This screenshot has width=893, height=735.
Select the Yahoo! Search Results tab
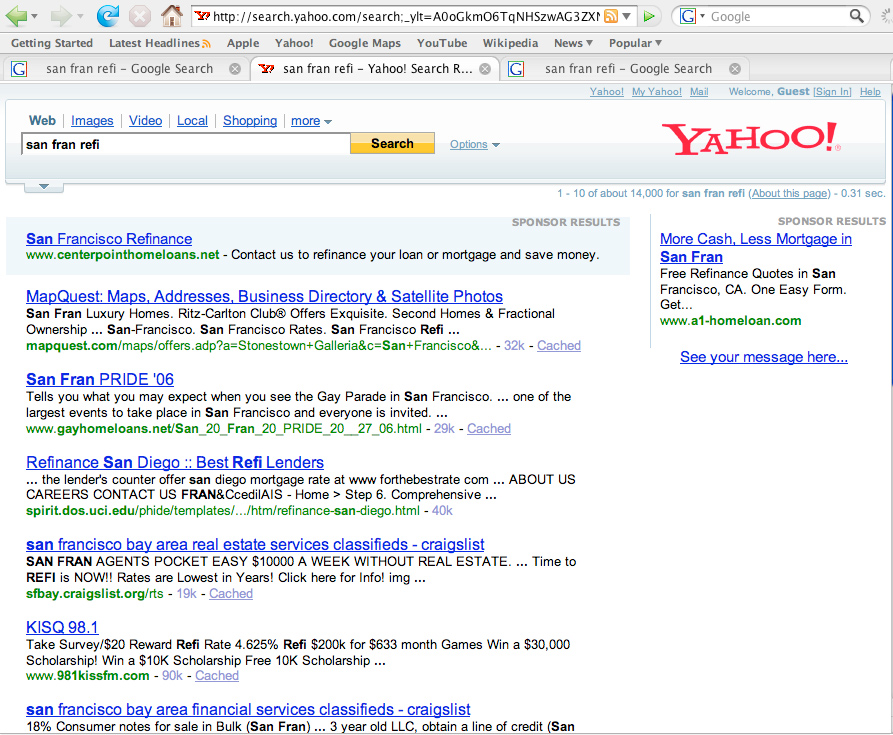375,69
